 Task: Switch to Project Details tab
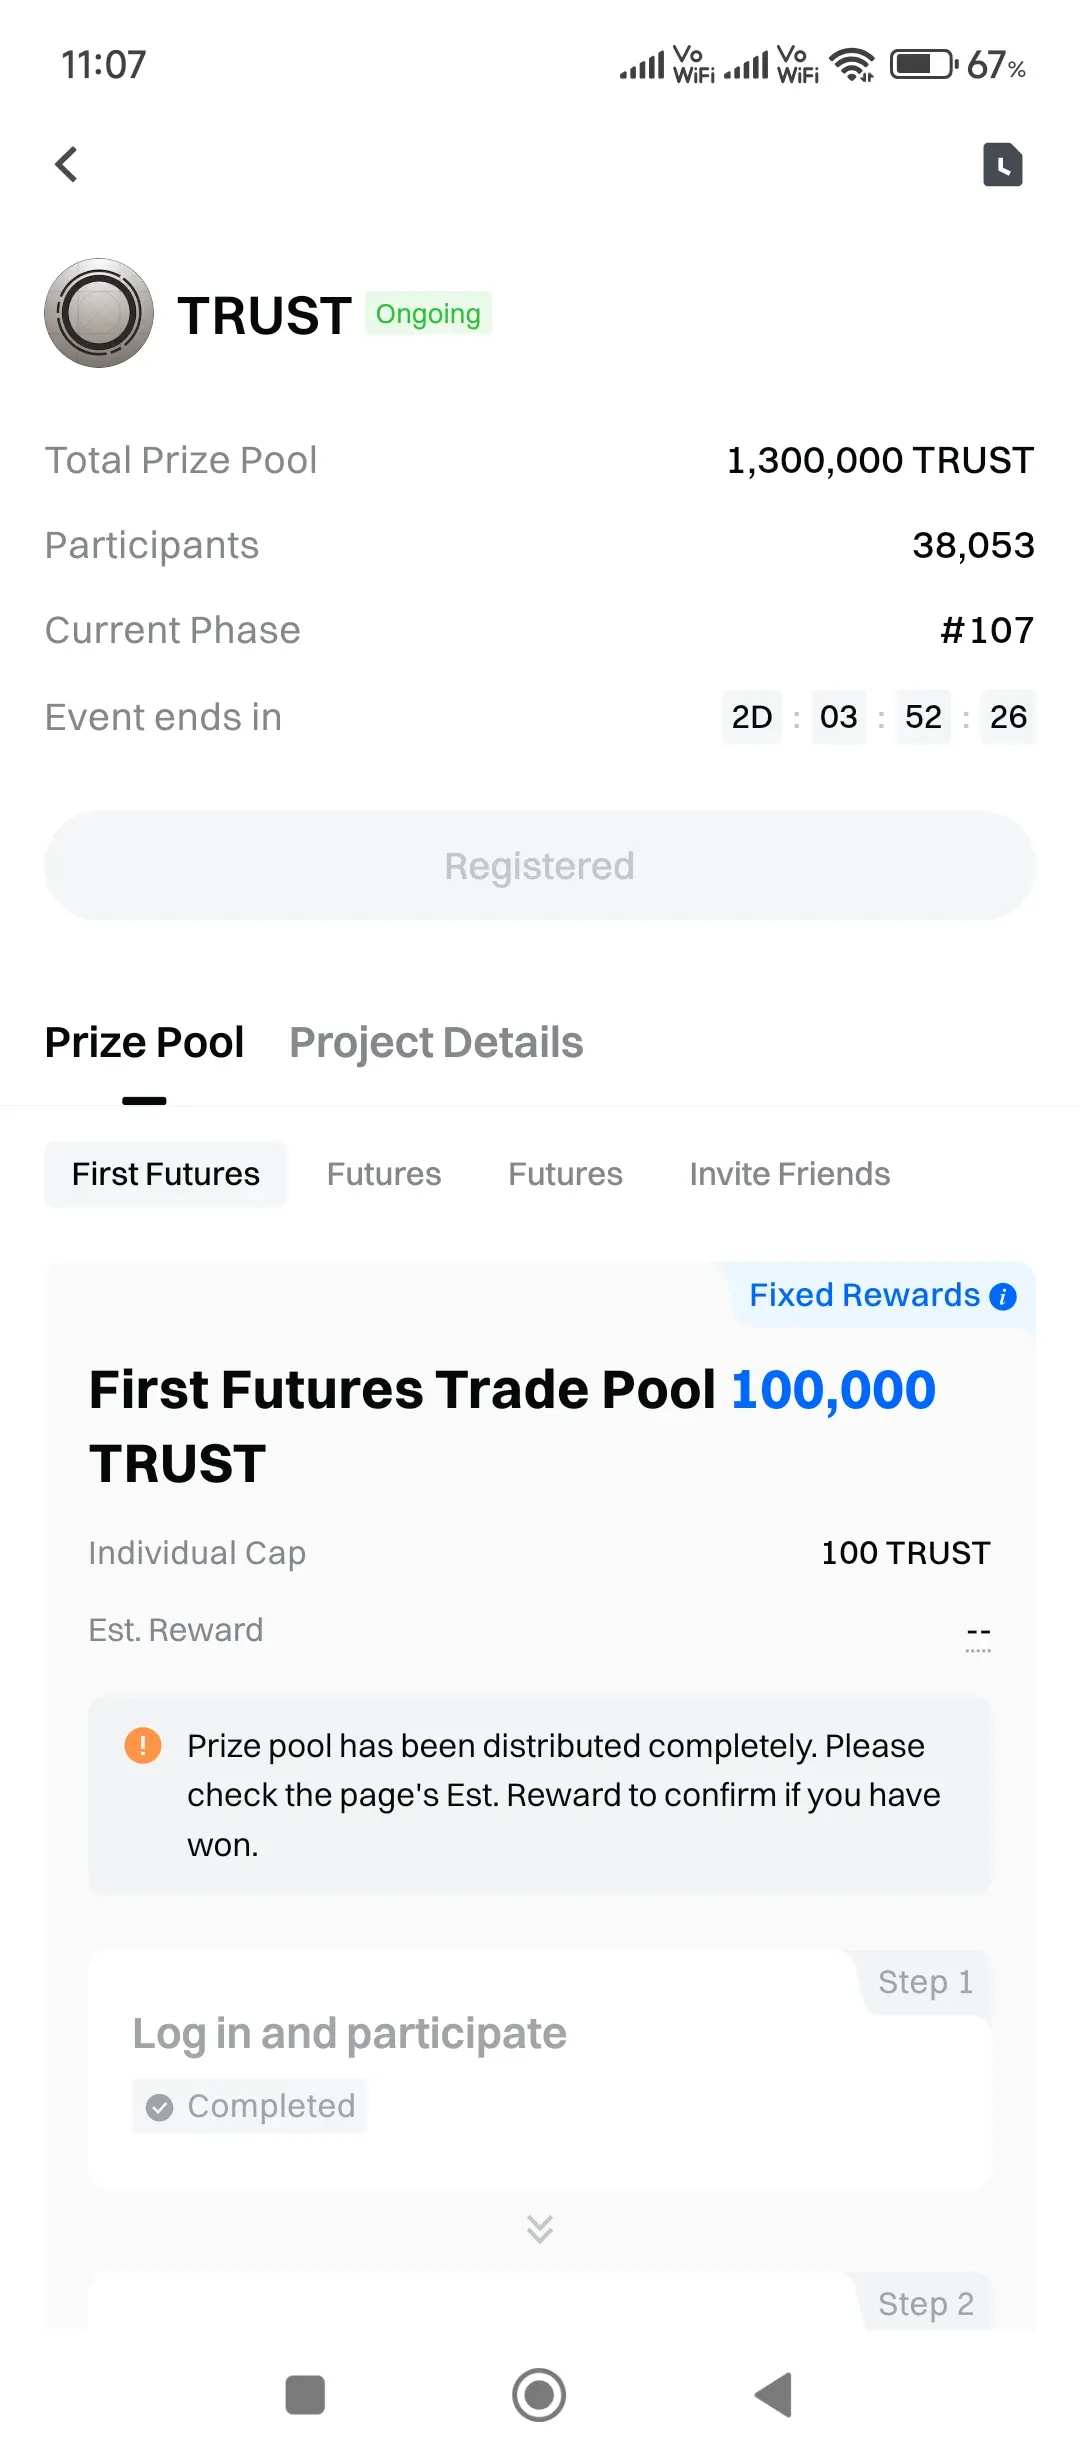[x=436, y=1042]
